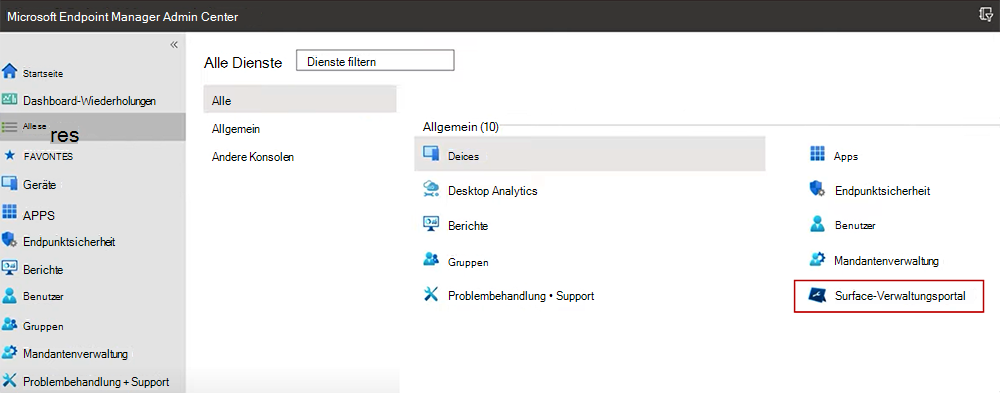This screenshot has height=393, width=1000.
Task: Focus the Dienste filtern input field
Action: pyautogui.click(x=375, y=61)
